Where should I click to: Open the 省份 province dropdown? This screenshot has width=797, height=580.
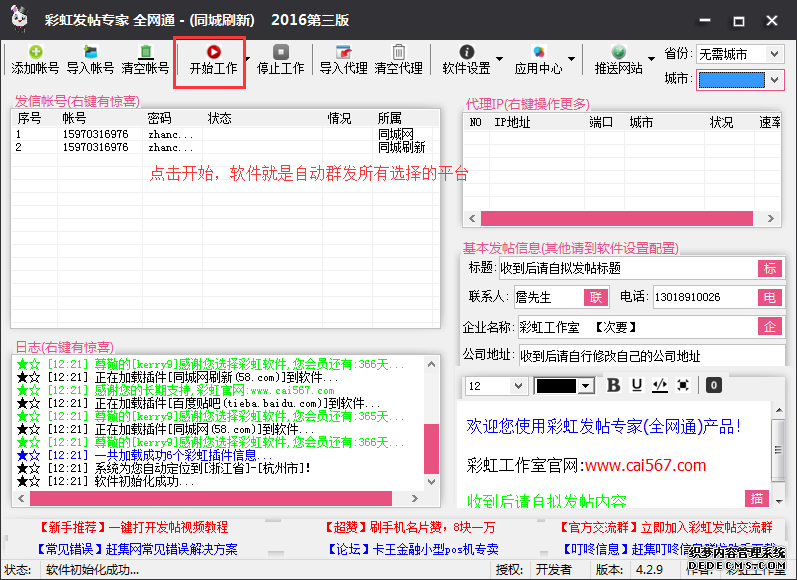coord(775,54)
